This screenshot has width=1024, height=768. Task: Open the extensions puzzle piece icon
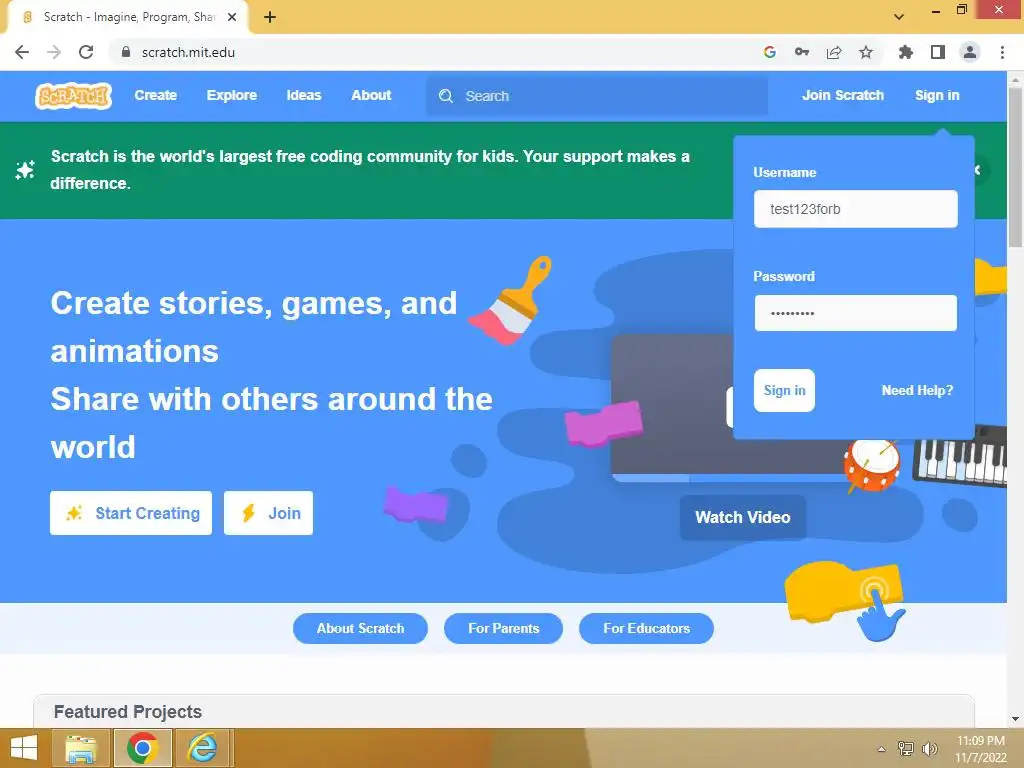click(x=905, y=52)
